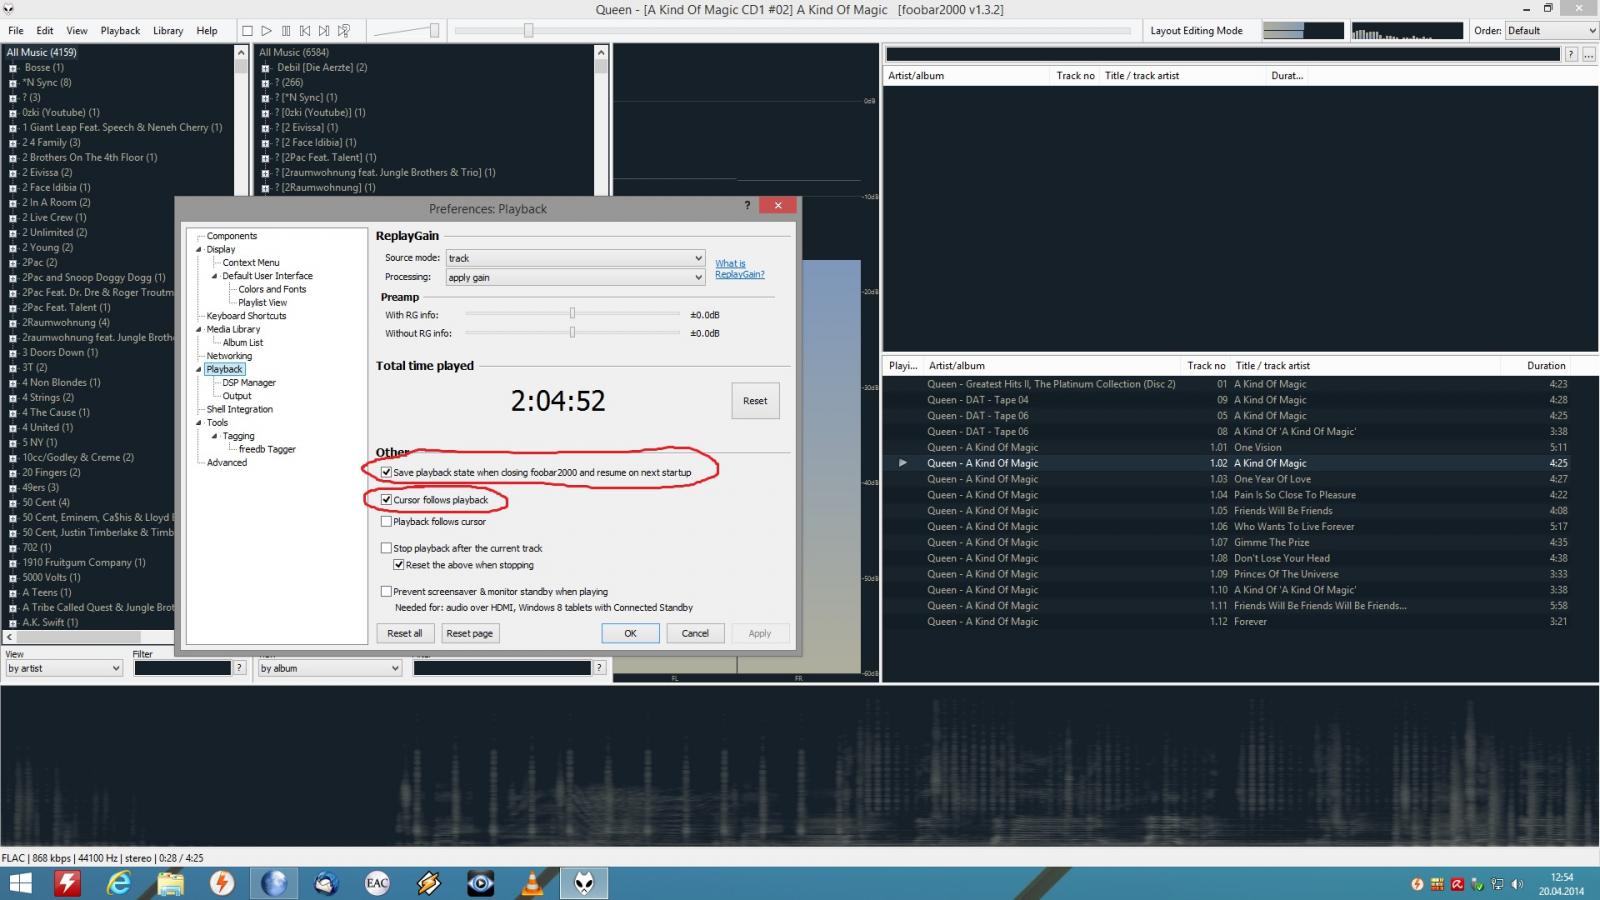The image size is (1600, 900).
Task: Expand the Bosse (1) artist node
Action: pyautogui.click(x=13, y=68)
